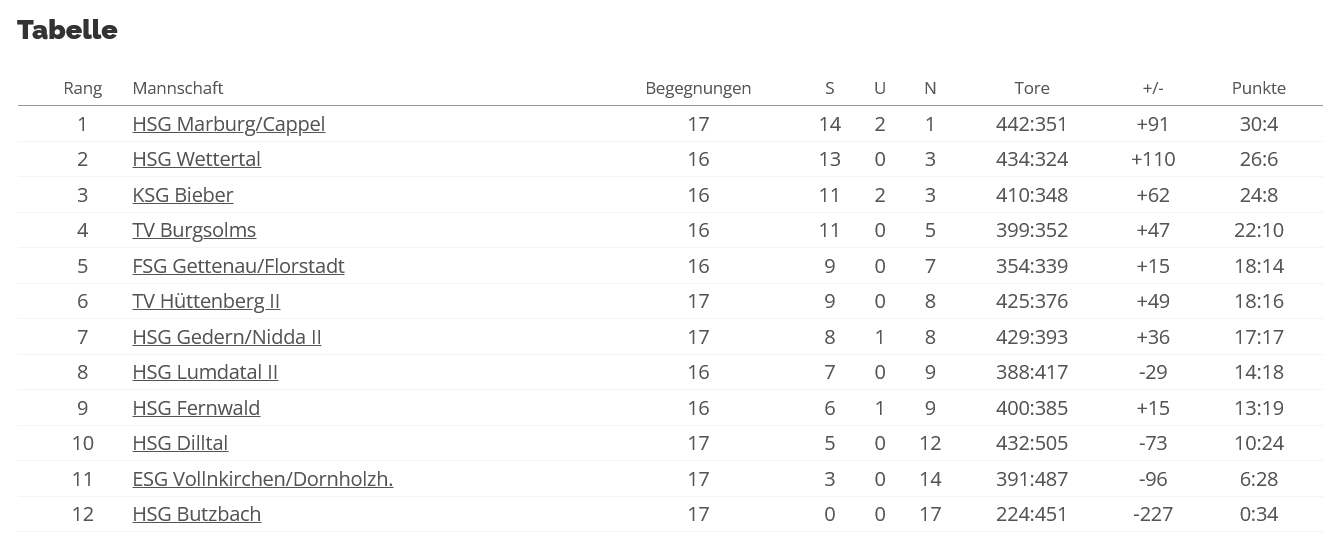Open TV Burgsolms team details
Viewport: 1338px width, 559px height.
[194, 230]
